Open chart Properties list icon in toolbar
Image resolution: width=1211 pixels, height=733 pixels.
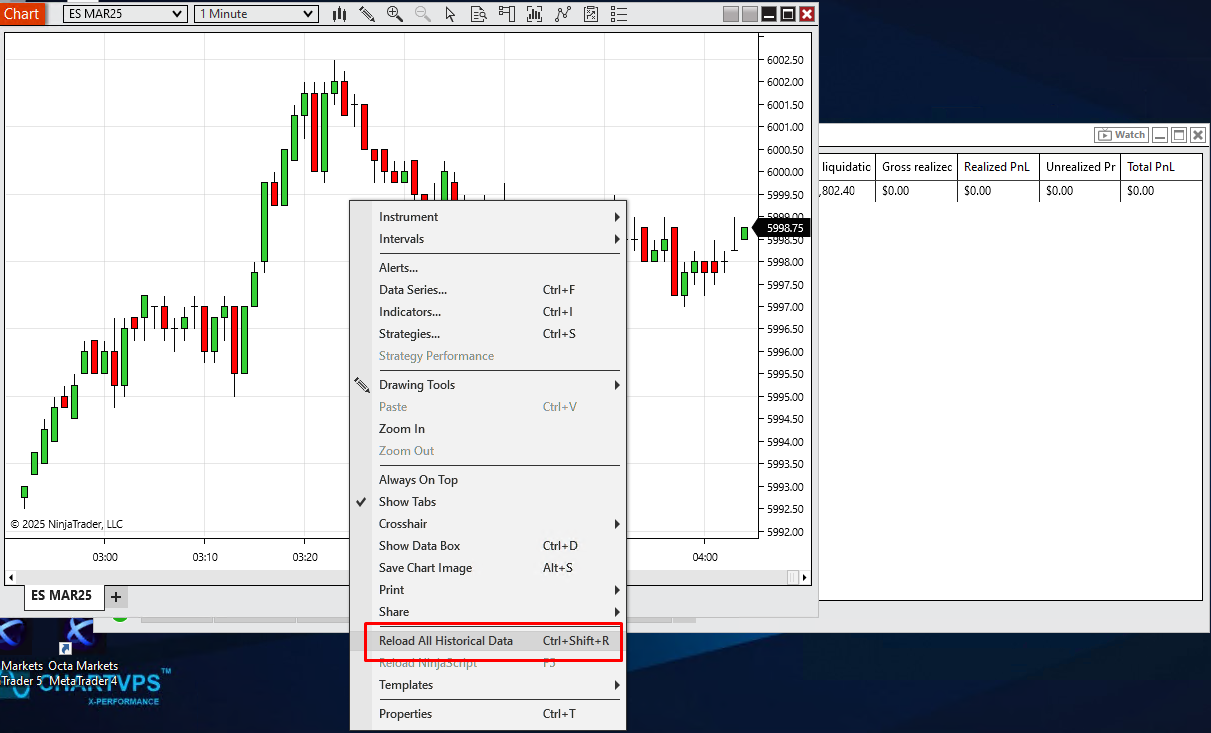tap(619, 14)
